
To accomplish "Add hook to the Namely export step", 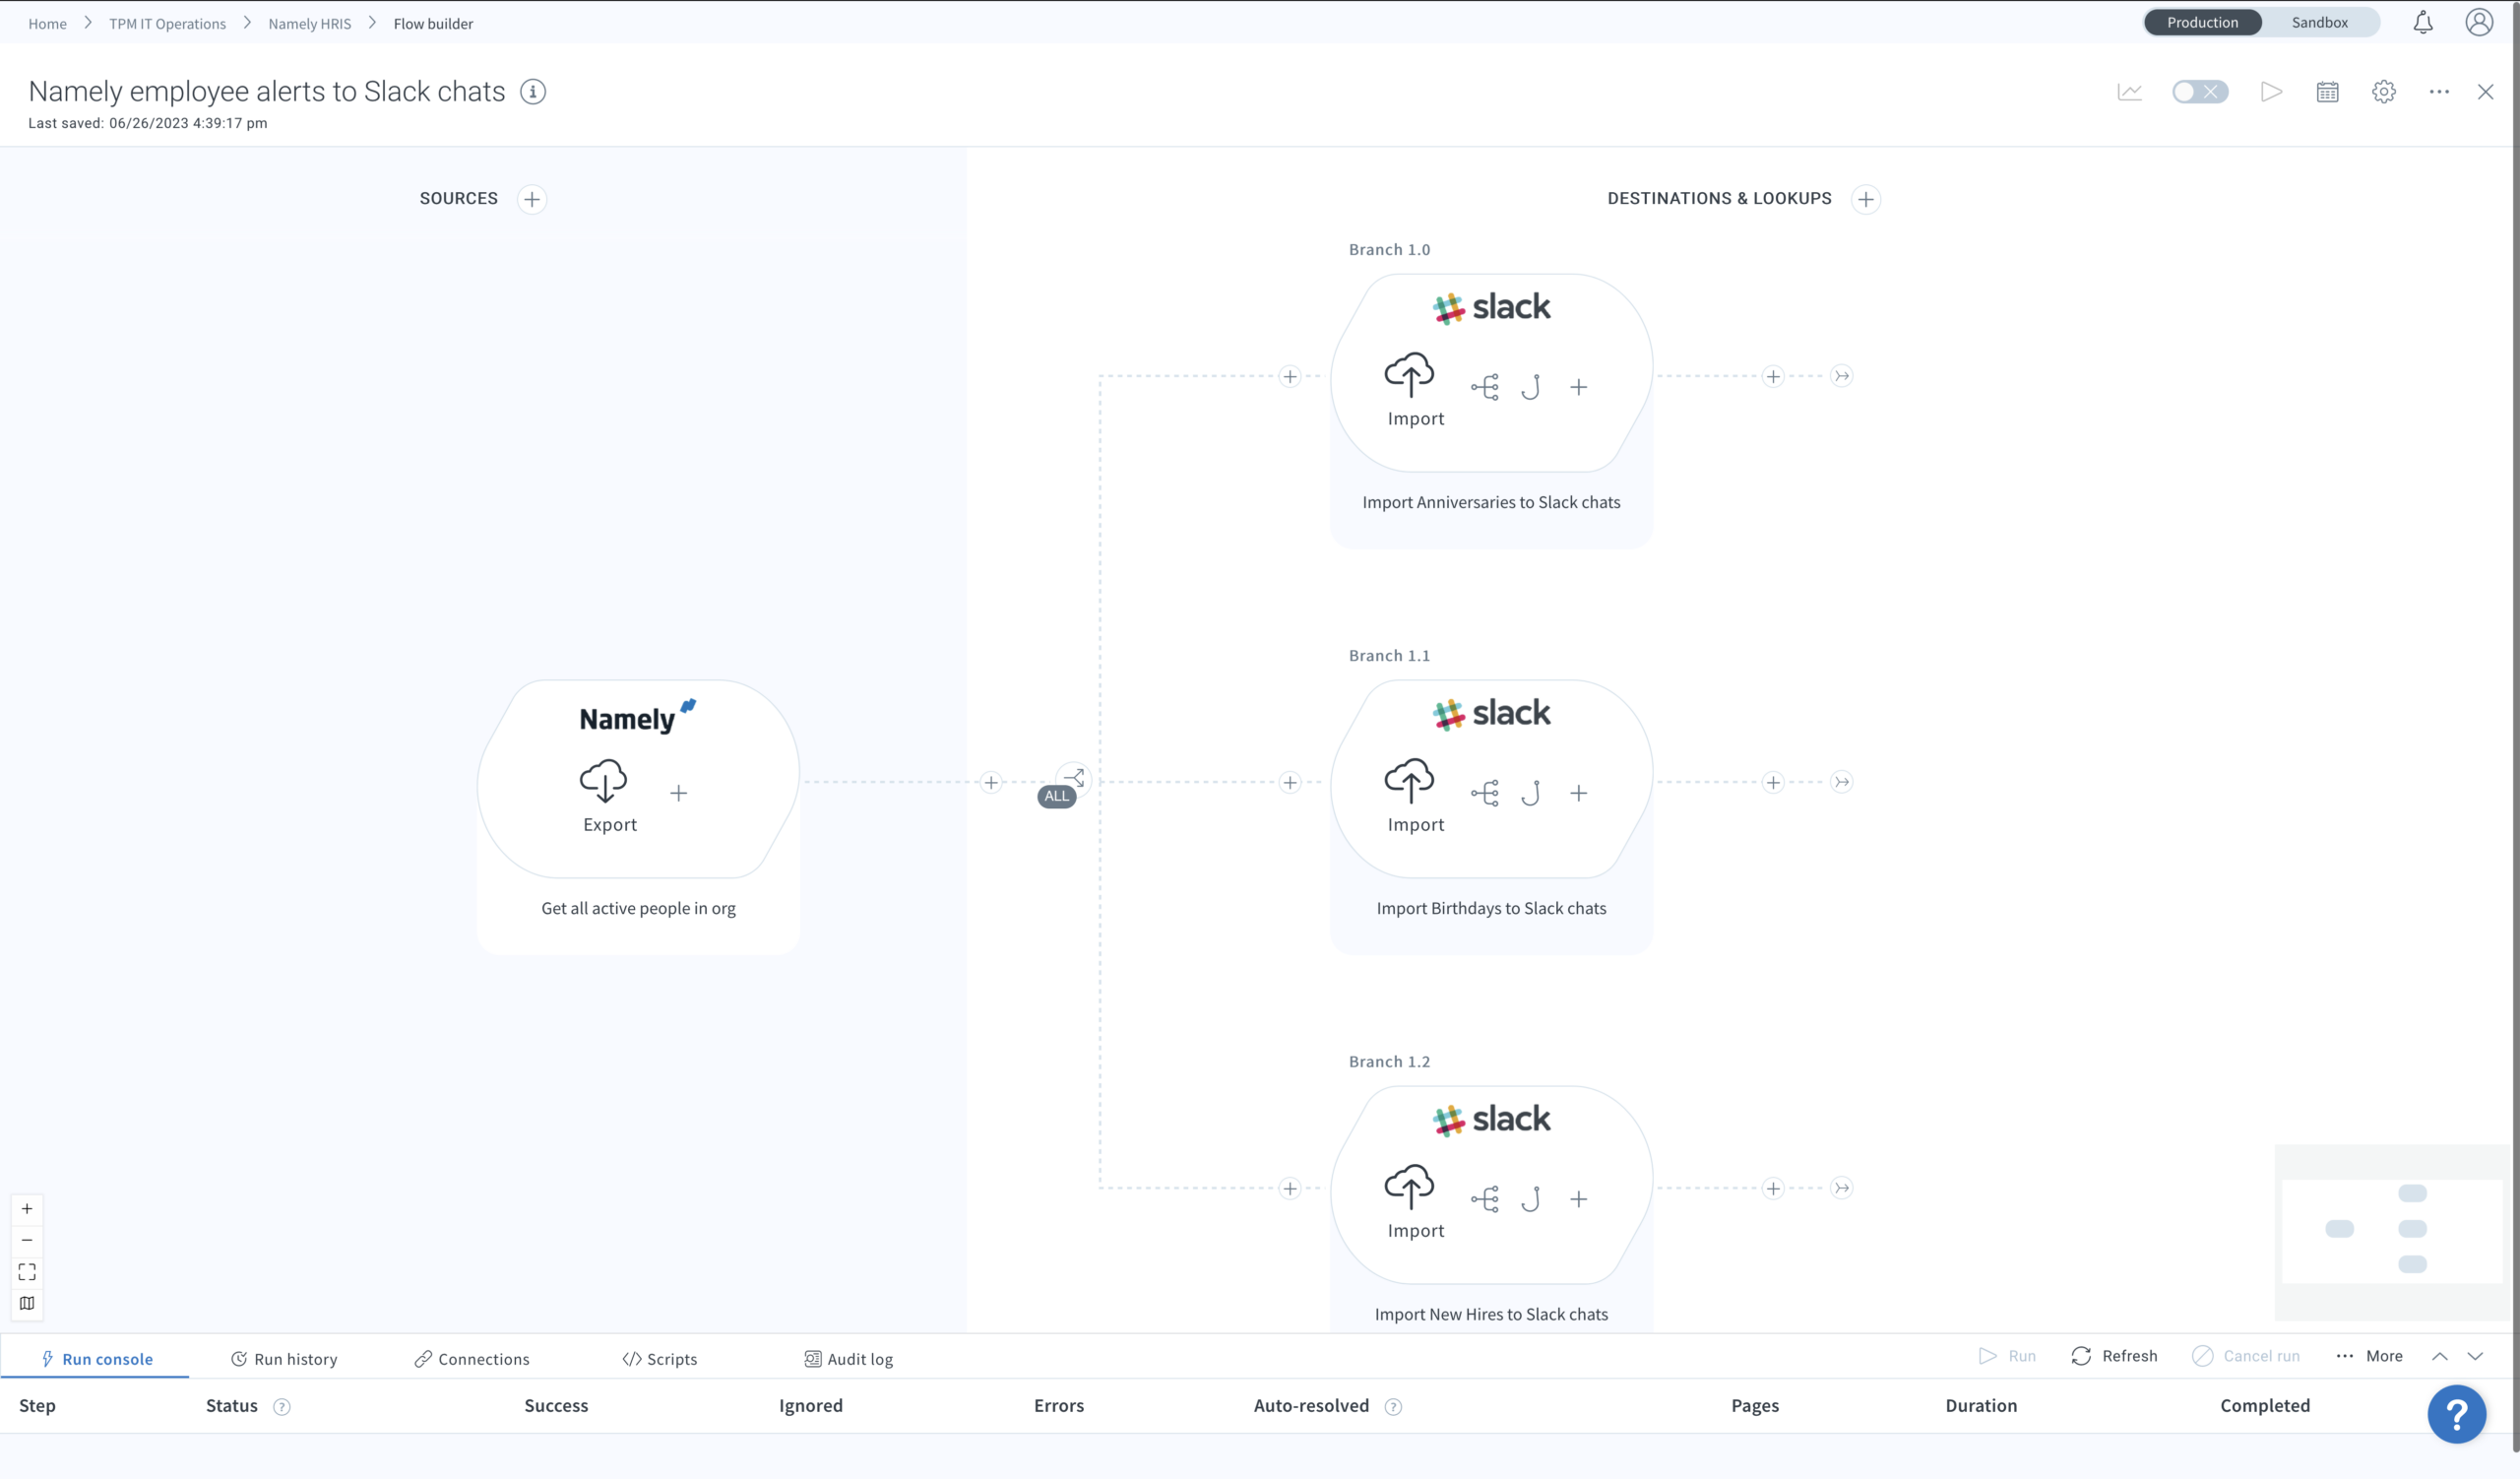I will click(x=678, y=793).
